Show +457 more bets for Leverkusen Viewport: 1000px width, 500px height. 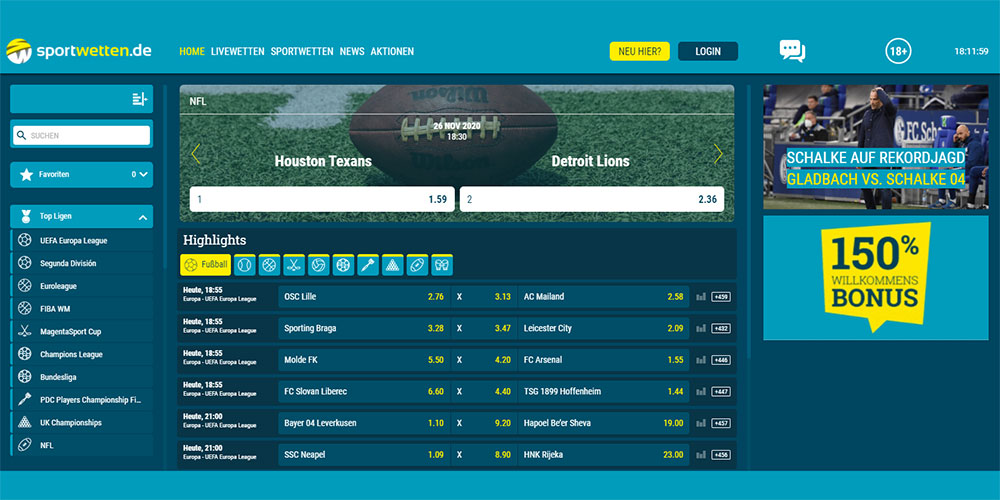[721, 423]
